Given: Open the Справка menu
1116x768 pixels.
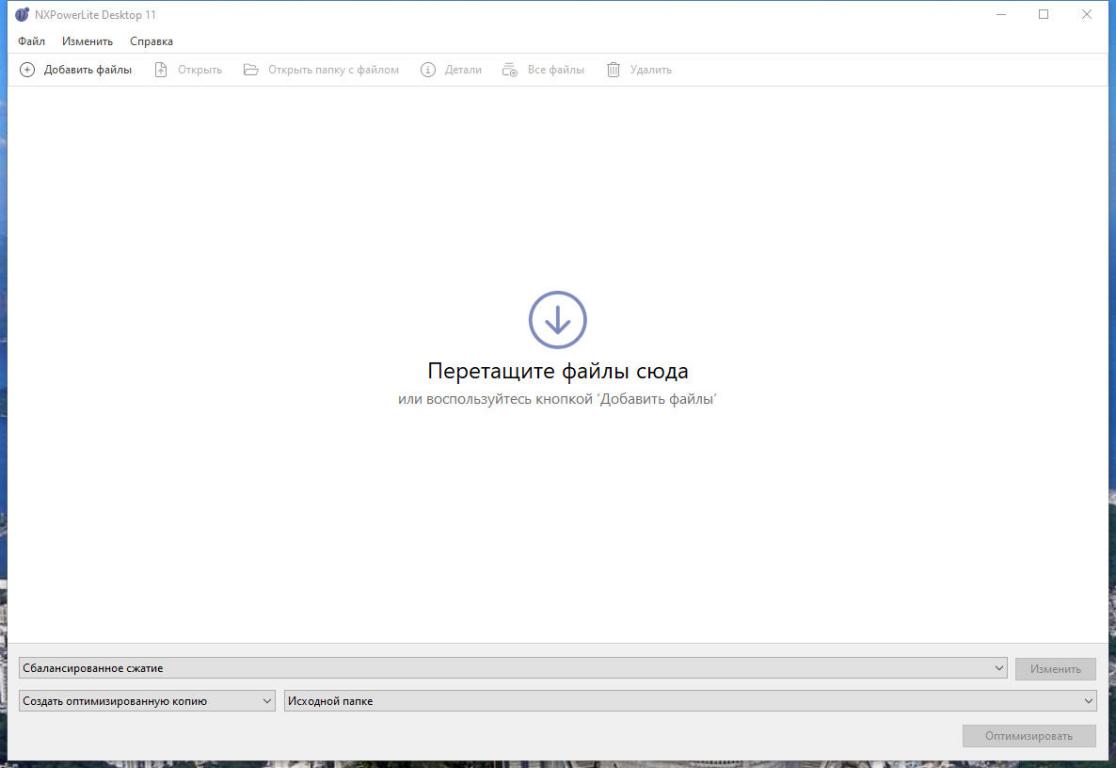Looking at the screenshot, I should [x=151, y=41].
